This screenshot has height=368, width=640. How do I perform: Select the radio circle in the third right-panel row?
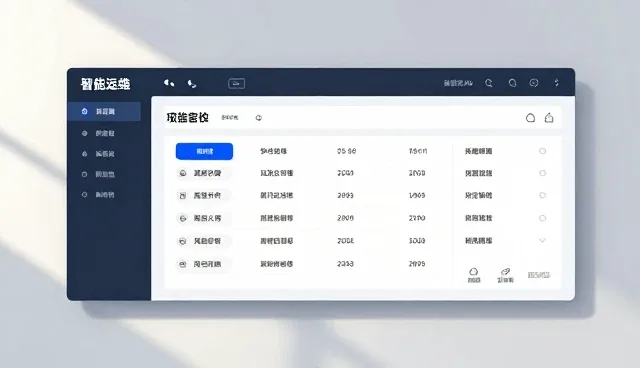(542, 195)
